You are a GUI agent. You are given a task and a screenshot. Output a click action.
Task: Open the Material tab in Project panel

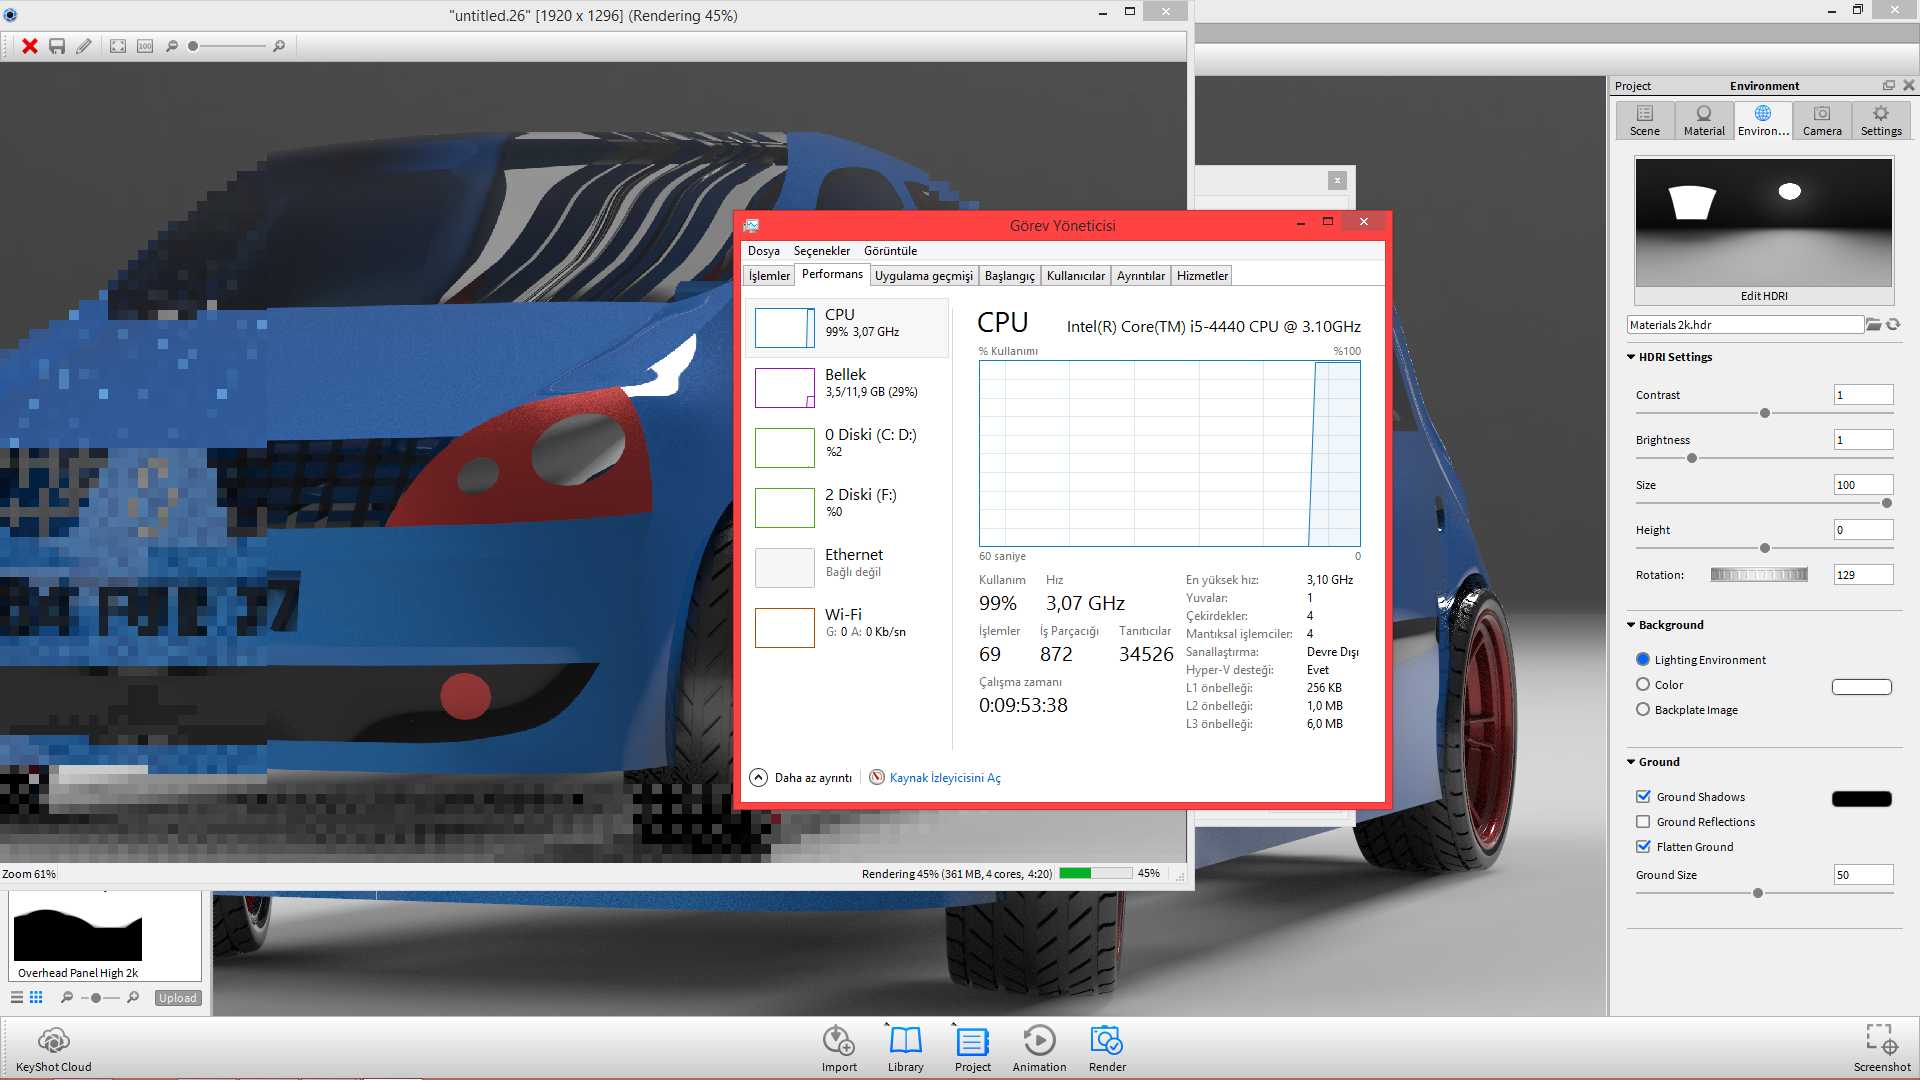(1704, 120)
